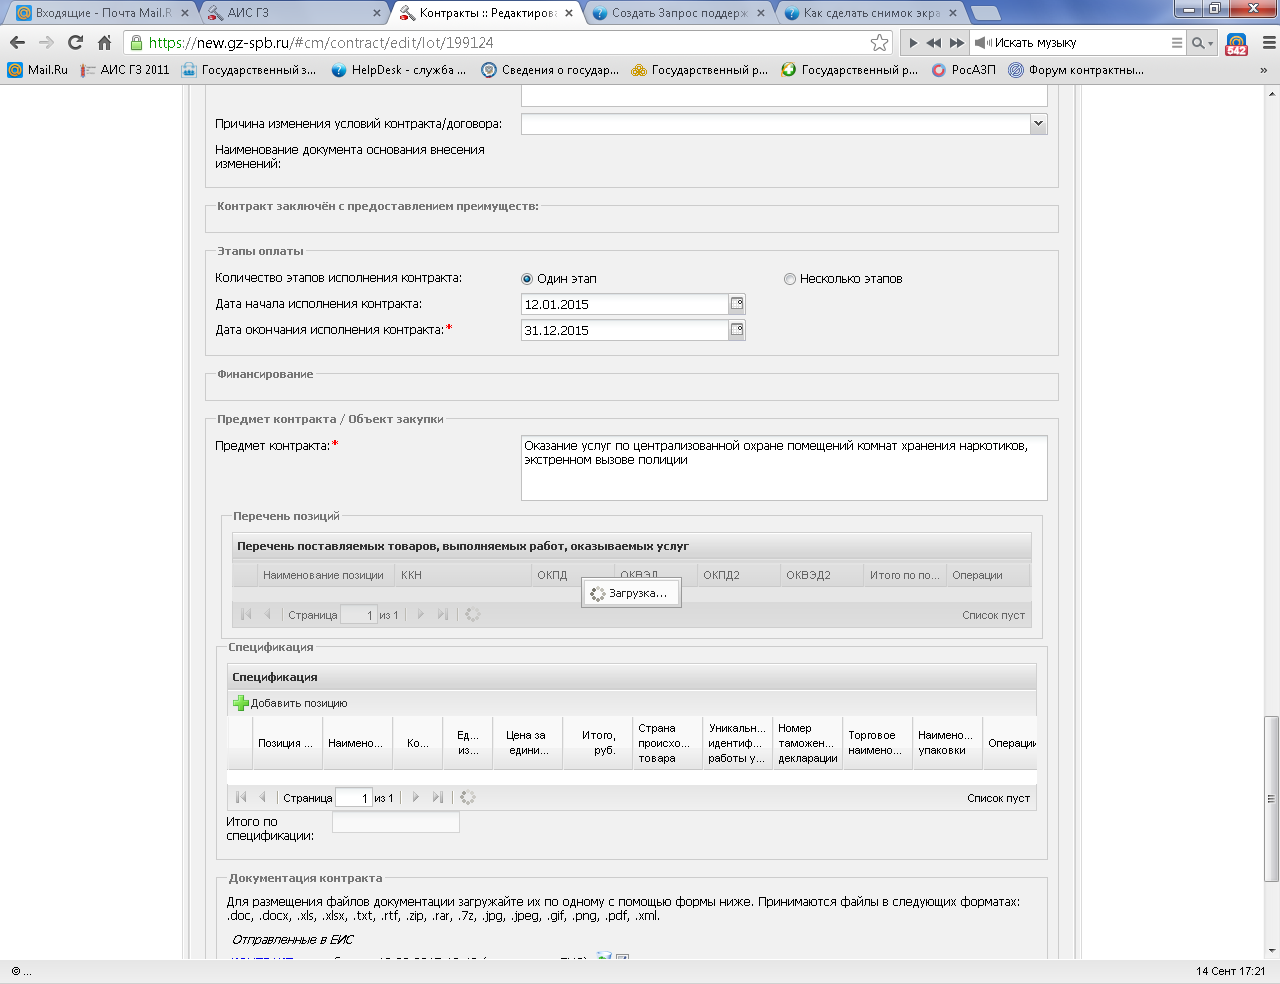Click the calendar icon for contract start date
Viewport: 1280px width, 984px height.
737,304
